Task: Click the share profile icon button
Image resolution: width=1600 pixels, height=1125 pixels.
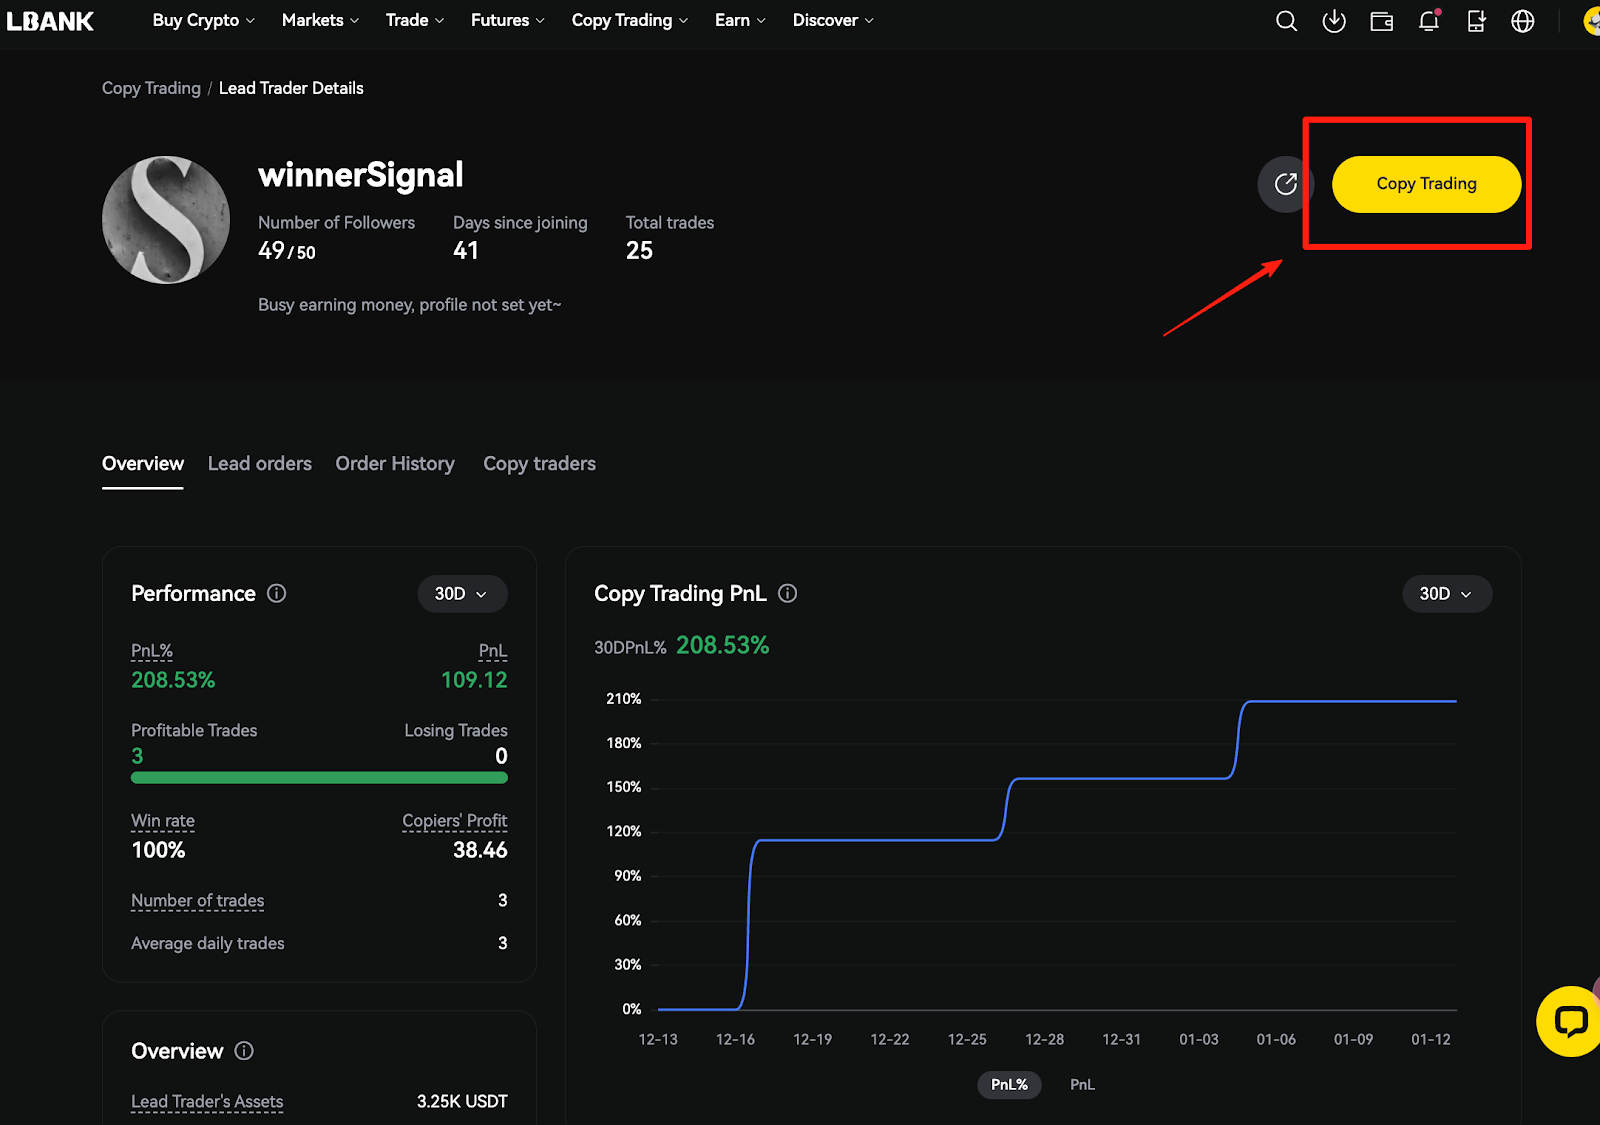Action: click(x=1285, y=184)
